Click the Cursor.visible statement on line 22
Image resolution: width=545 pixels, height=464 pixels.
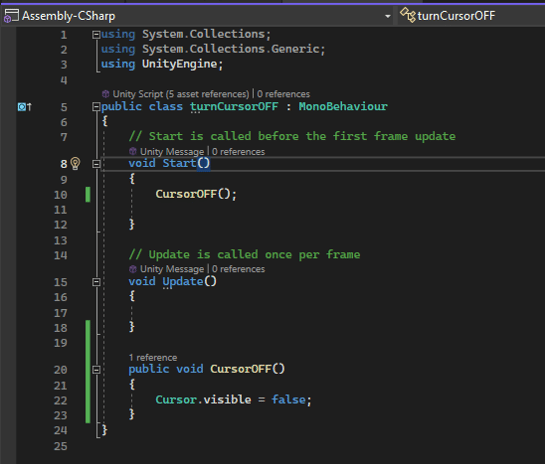[233, 400]
